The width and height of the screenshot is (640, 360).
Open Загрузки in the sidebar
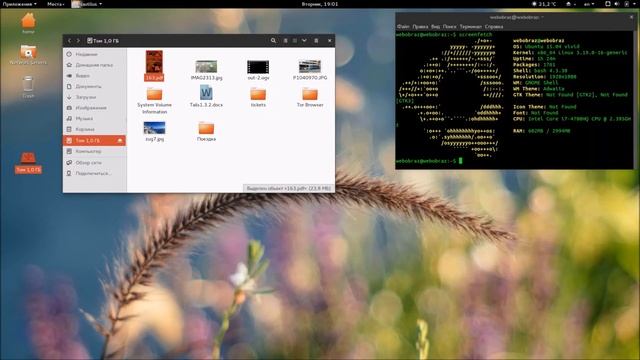[95, 97]
